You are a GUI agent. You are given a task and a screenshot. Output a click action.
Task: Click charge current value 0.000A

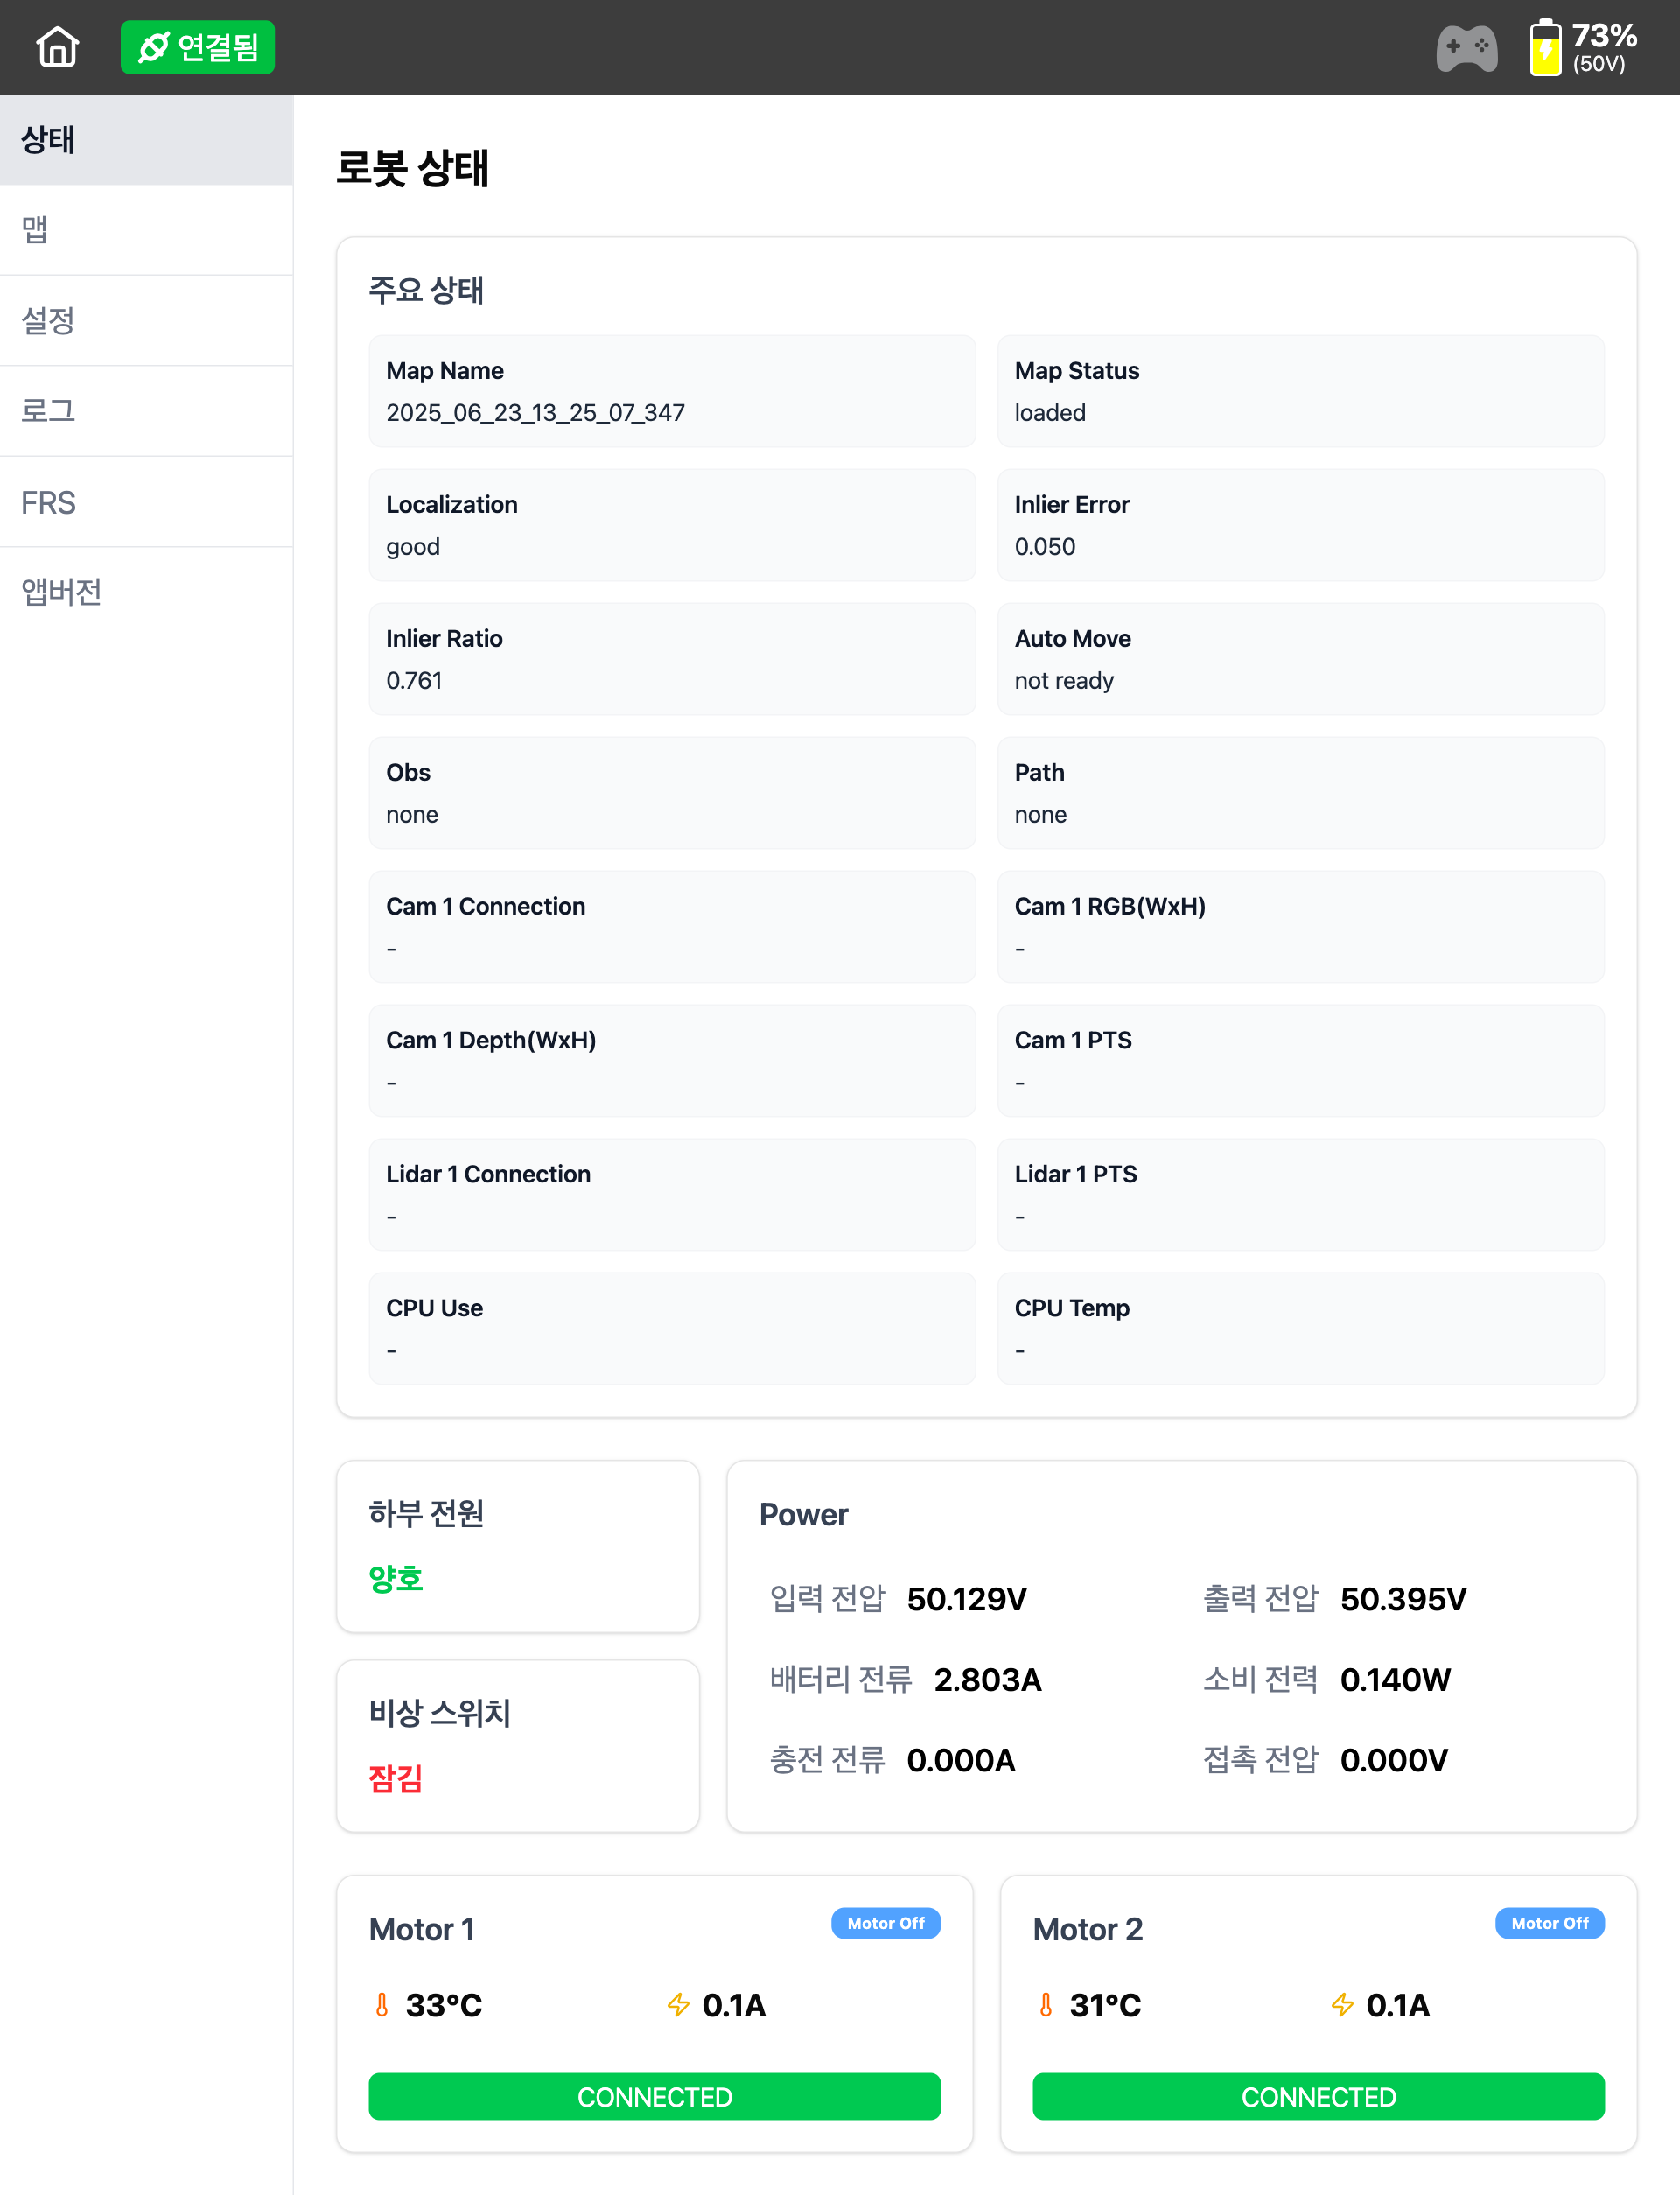point(961,1760)
